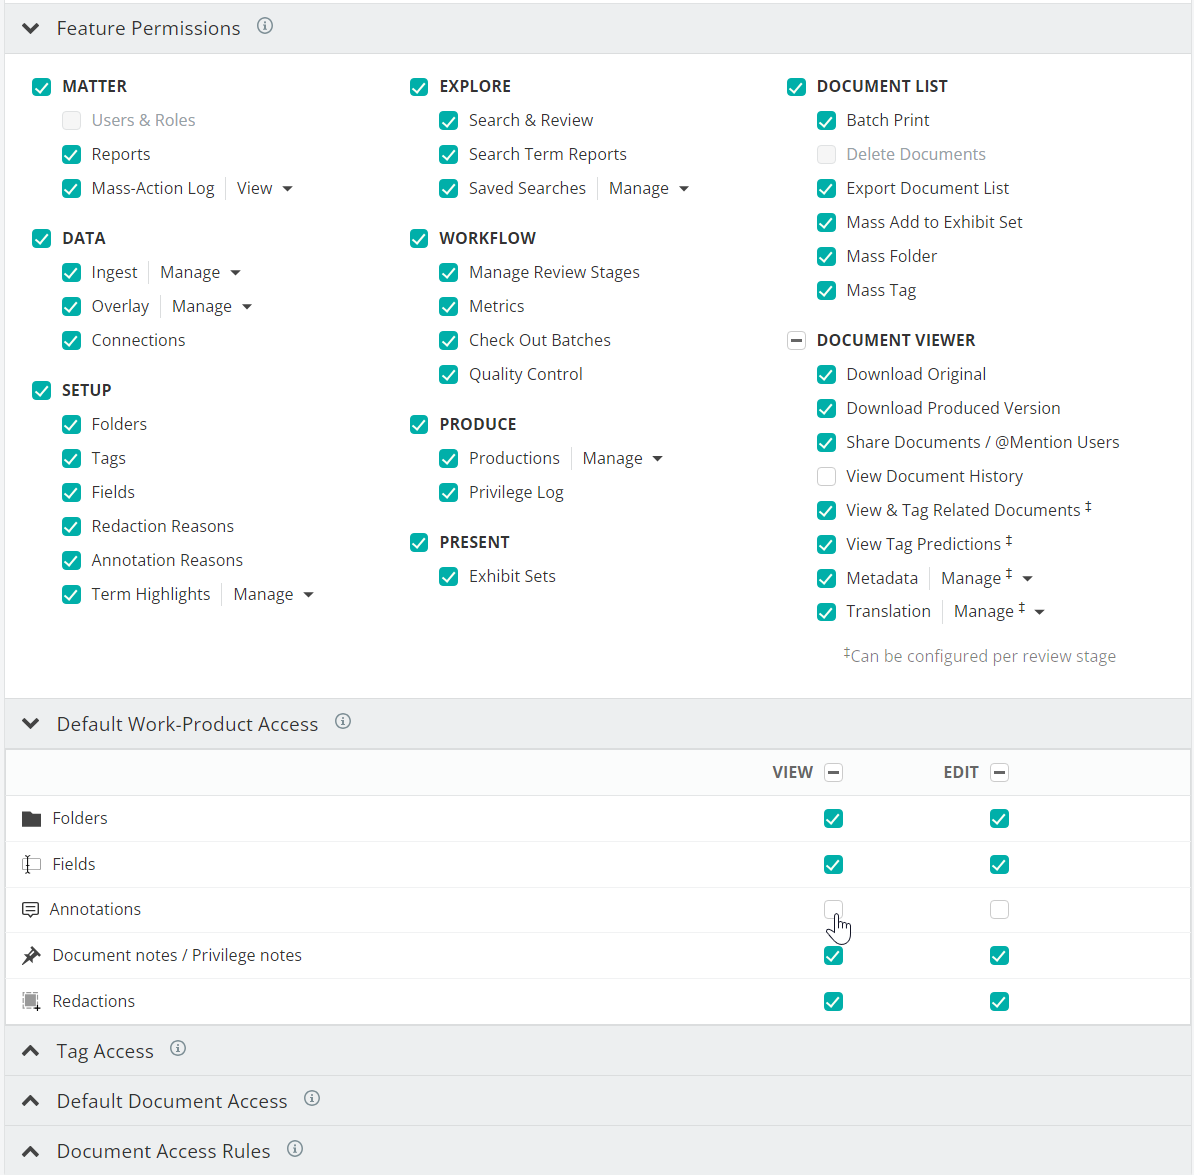Screen dimensions: 1194x1175
Task: Uncheck the PRESENT group checkbox
Action: pyautogui.click(x=419, y=543)
